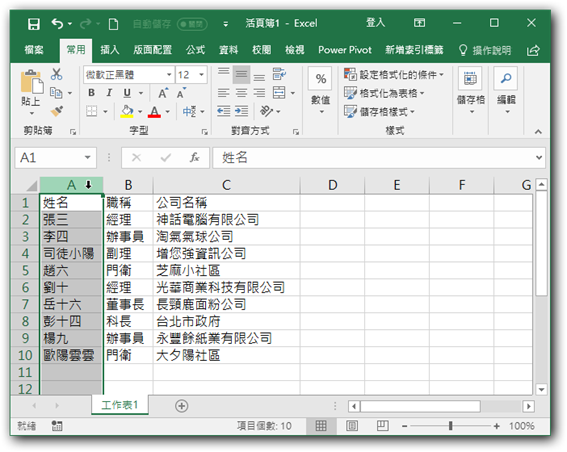Click the Wrap Text icon
The width and height of the screenshot is (567, 452).
point(279,74)
